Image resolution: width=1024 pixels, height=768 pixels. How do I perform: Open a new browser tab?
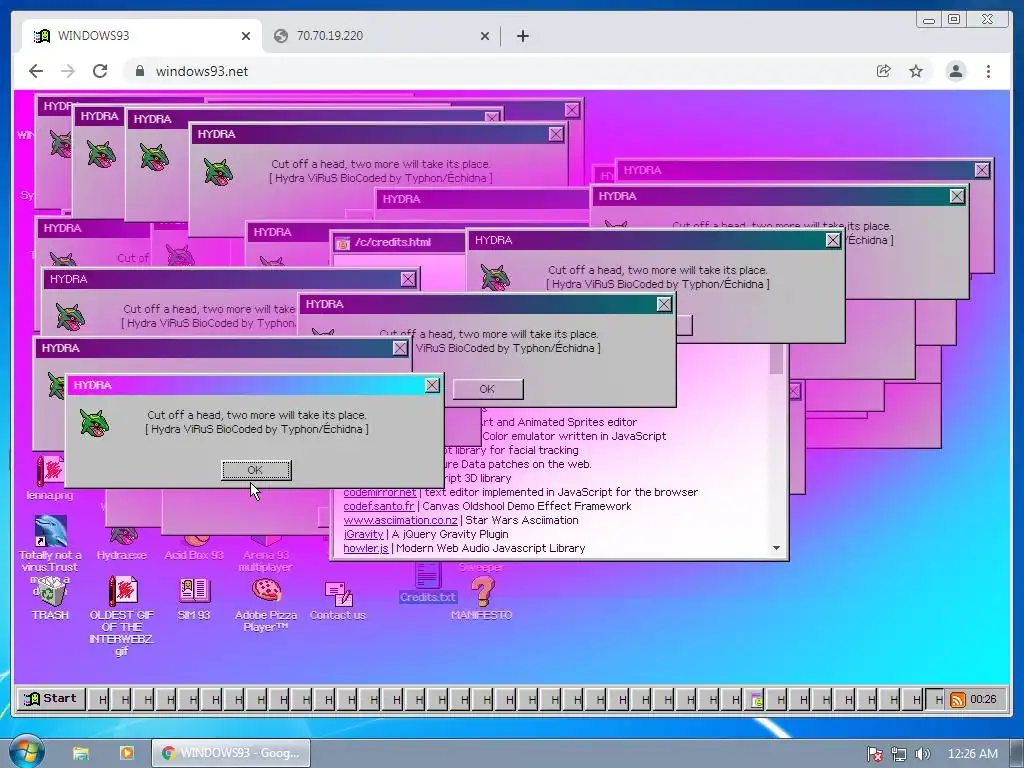pos(522,36)
